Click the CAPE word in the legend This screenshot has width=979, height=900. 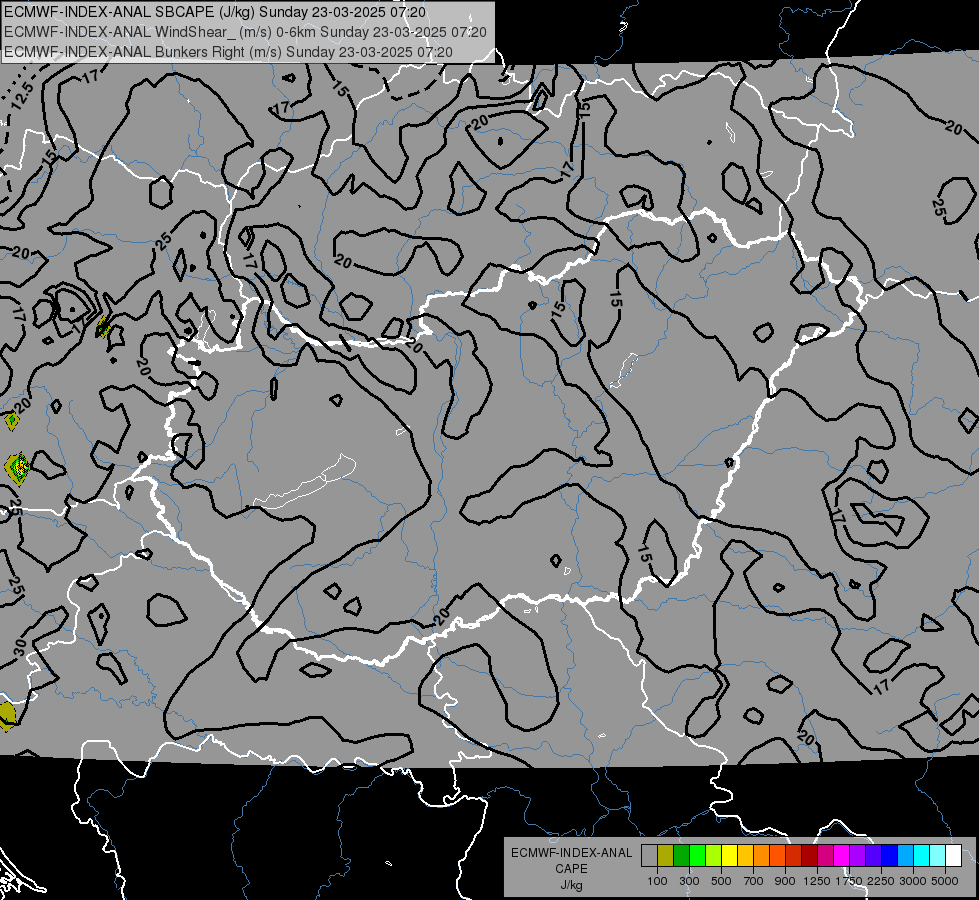point(571,869)
